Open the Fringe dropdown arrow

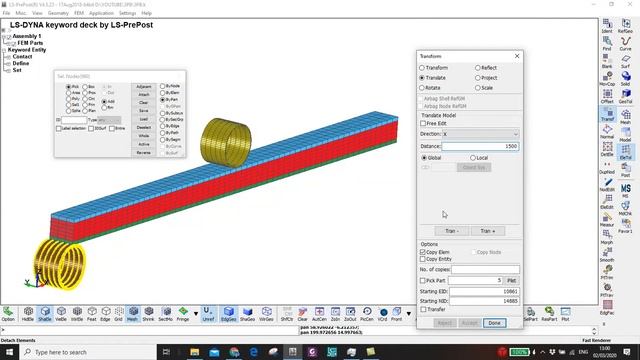click(196, 313)
